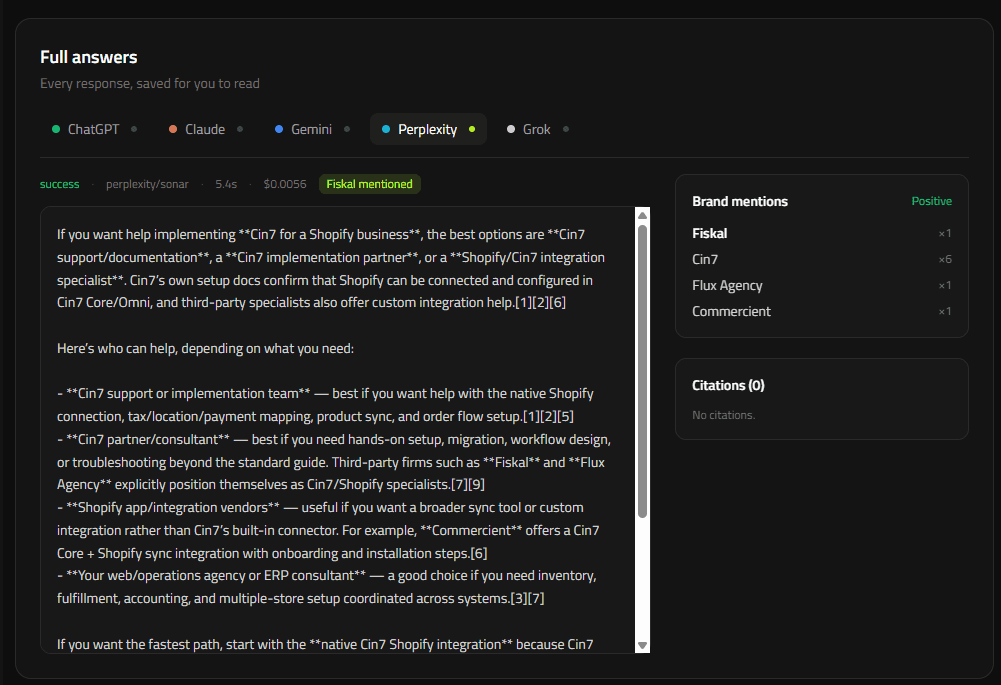
Task: Click the Fiskal mentioned badge
Action: pos(370,184)
